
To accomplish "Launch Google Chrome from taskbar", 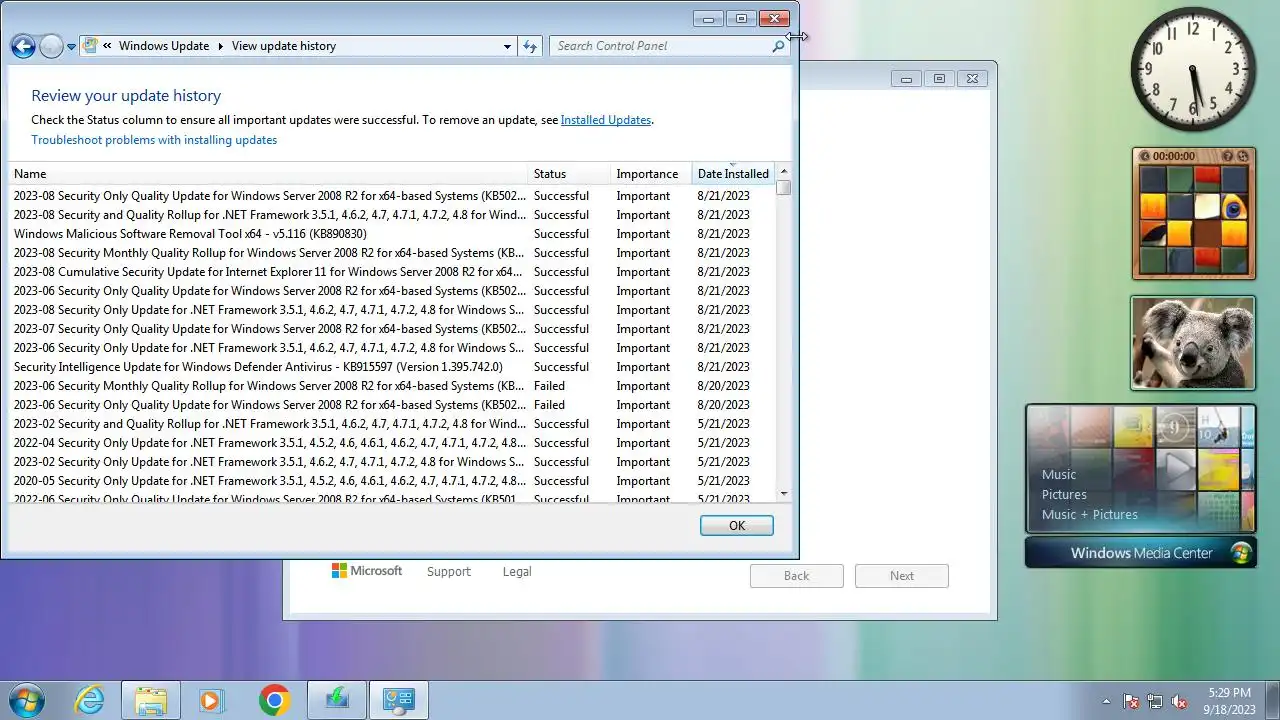I will pyautogui.click(x=274, y=700).
